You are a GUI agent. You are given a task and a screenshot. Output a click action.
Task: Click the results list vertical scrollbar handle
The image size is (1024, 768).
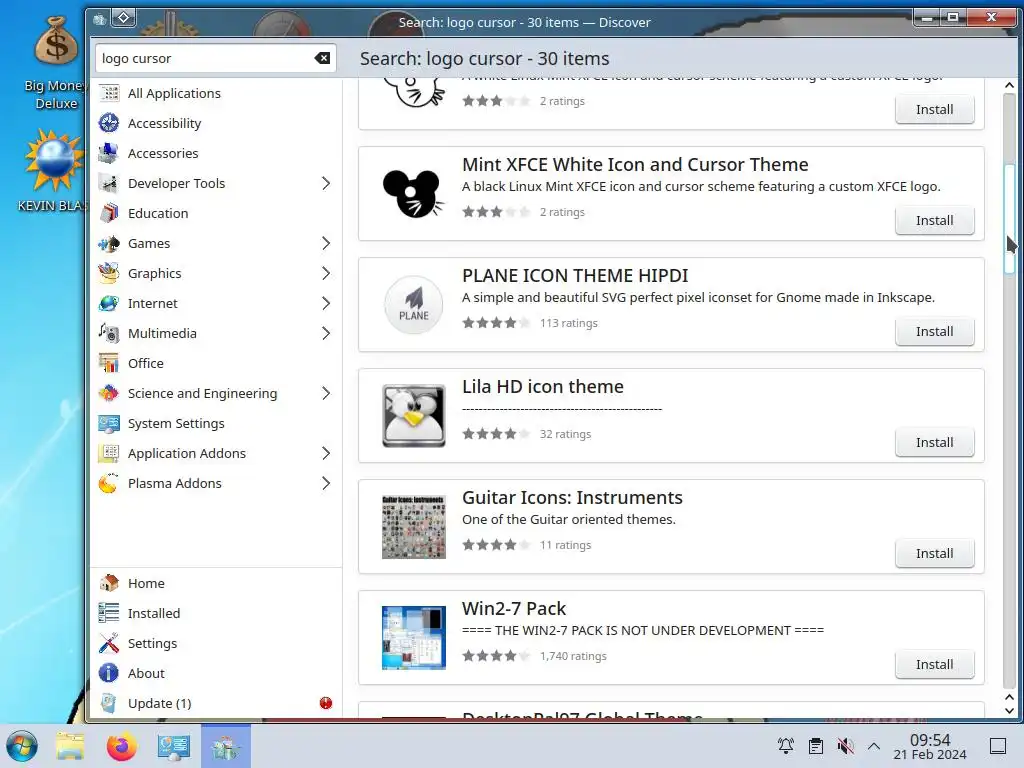(x=1010, y=219)
